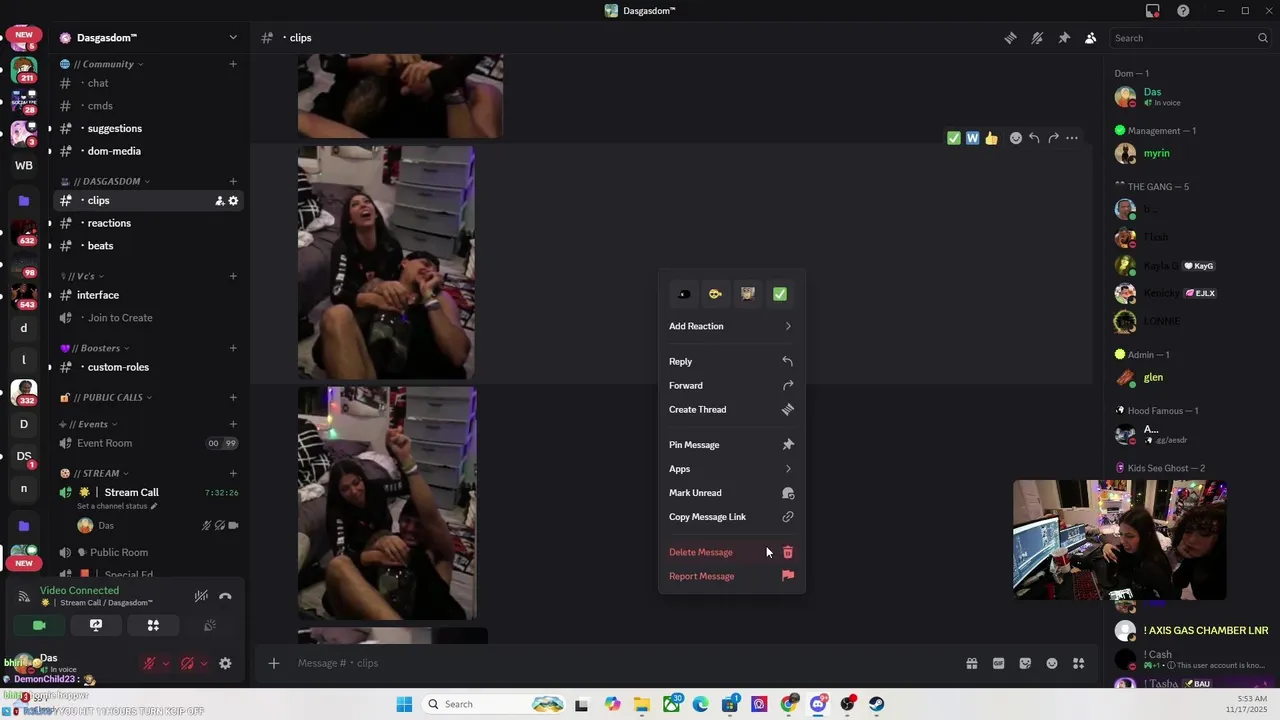Select Mark Unread menu entry

coord(731,493)
